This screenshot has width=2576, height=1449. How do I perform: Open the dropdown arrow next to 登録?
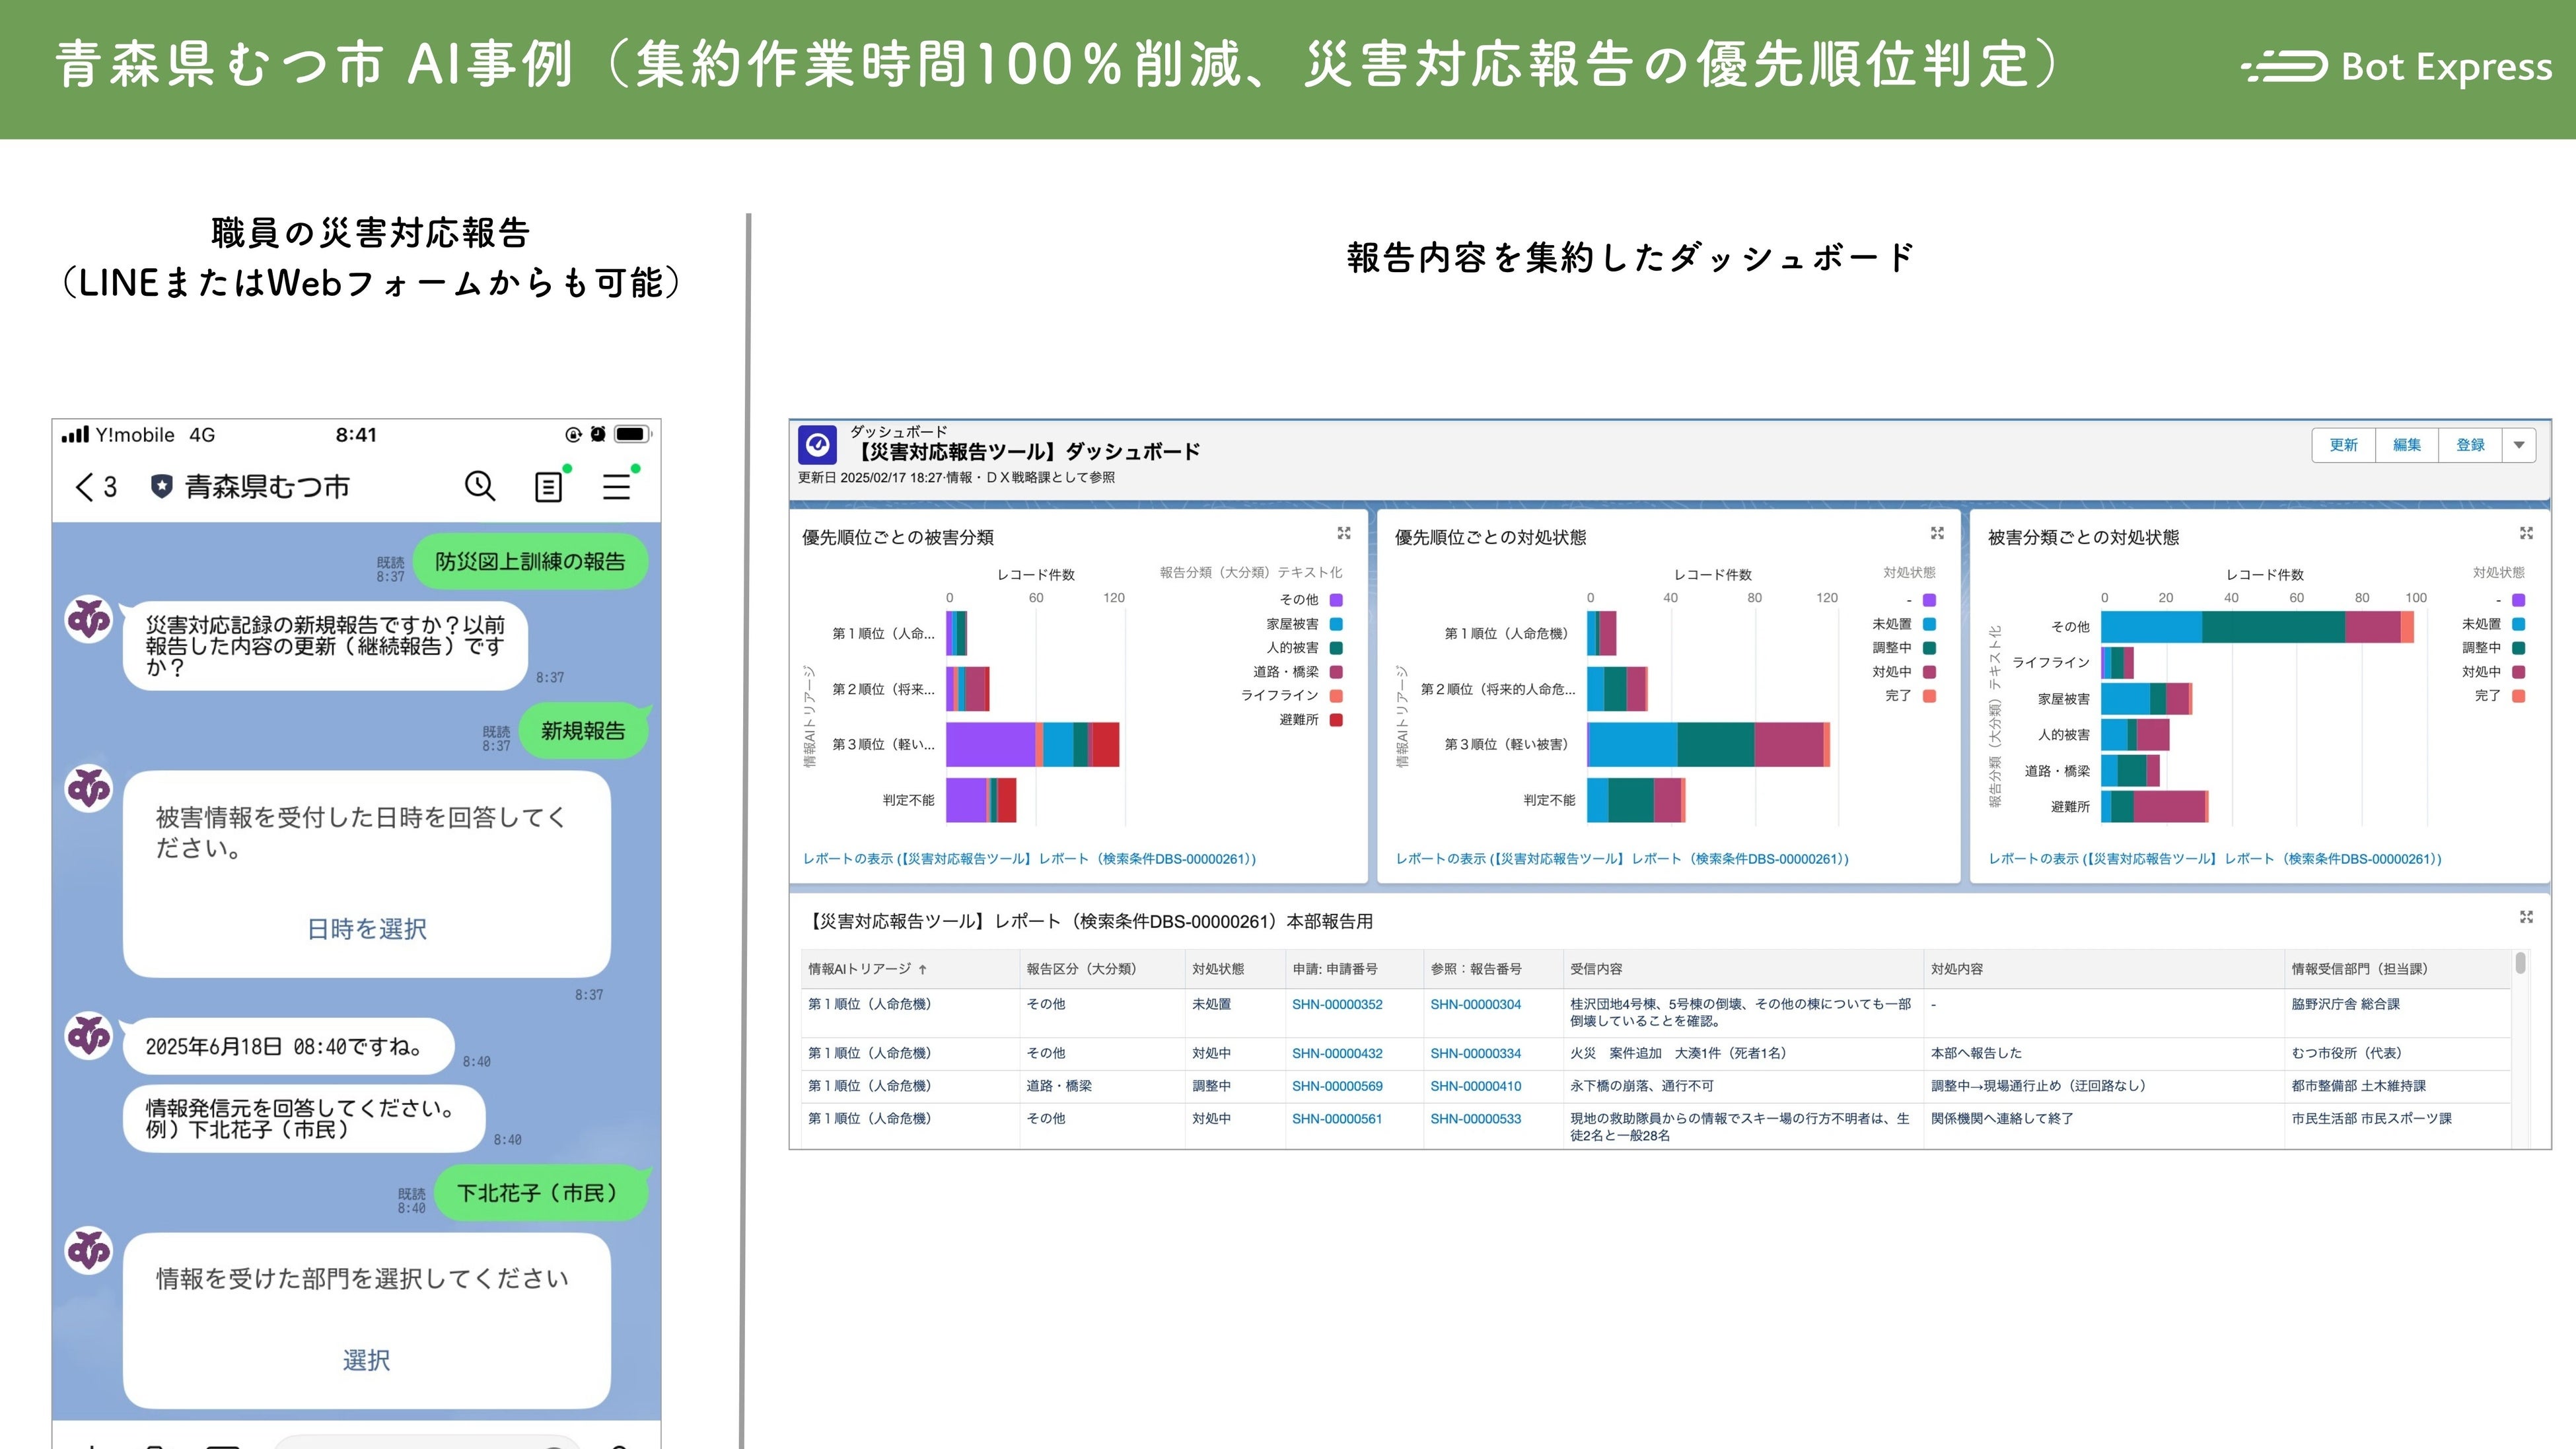point(2519,445)
